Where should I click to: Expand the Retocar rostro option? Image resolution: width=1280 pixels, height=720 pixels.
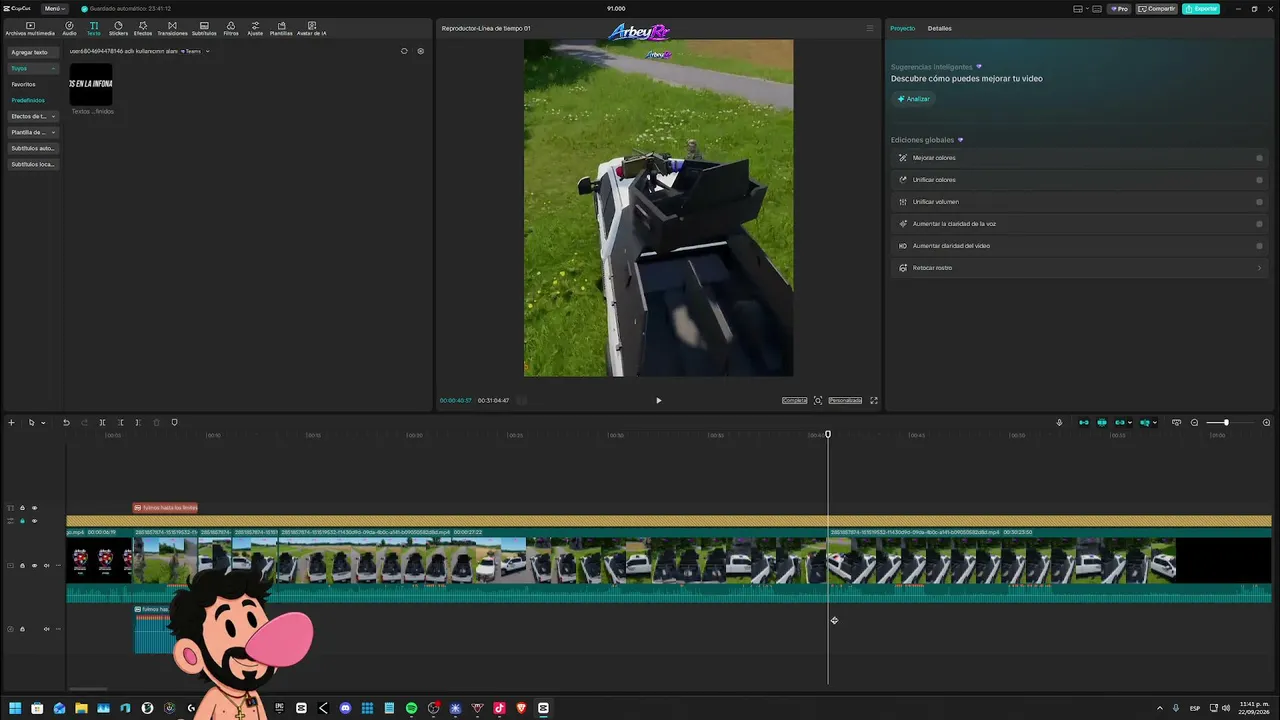click(1080, 268)
